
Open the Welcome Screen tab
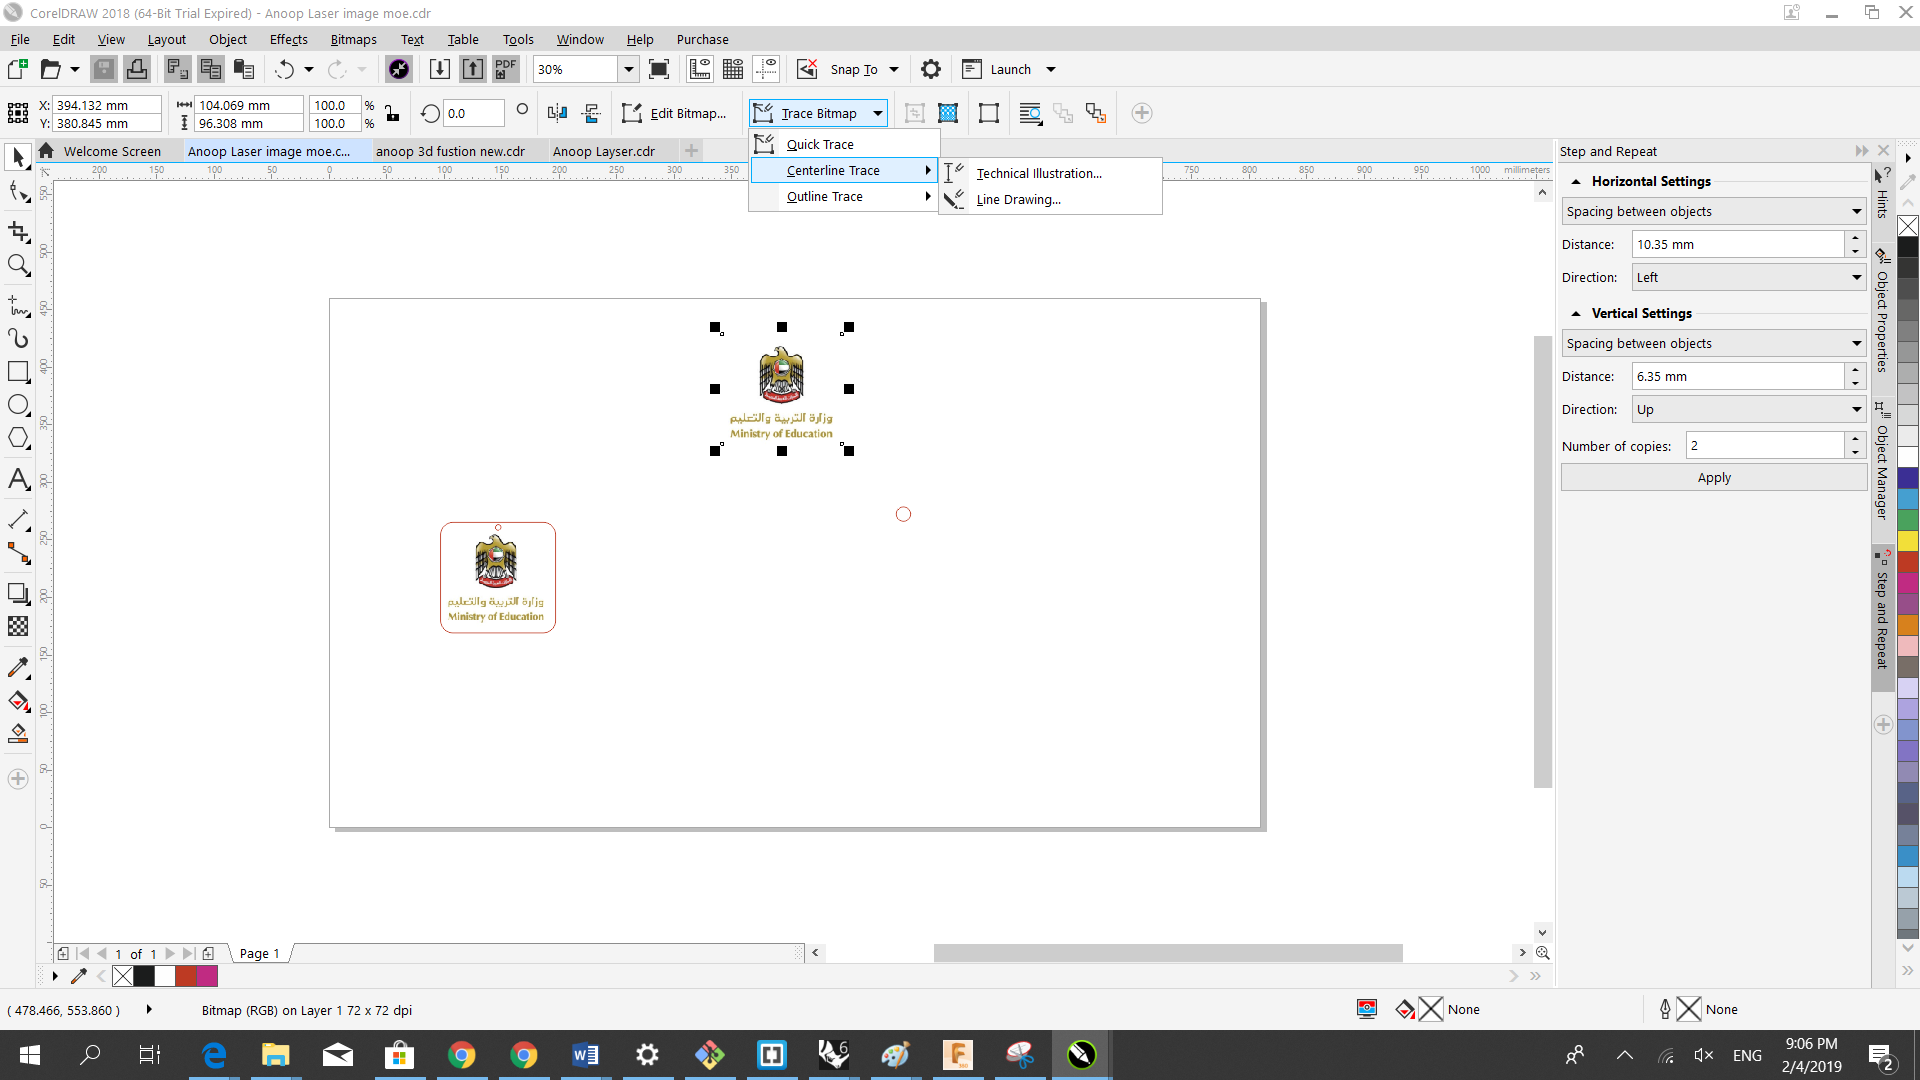pos(112,151)
